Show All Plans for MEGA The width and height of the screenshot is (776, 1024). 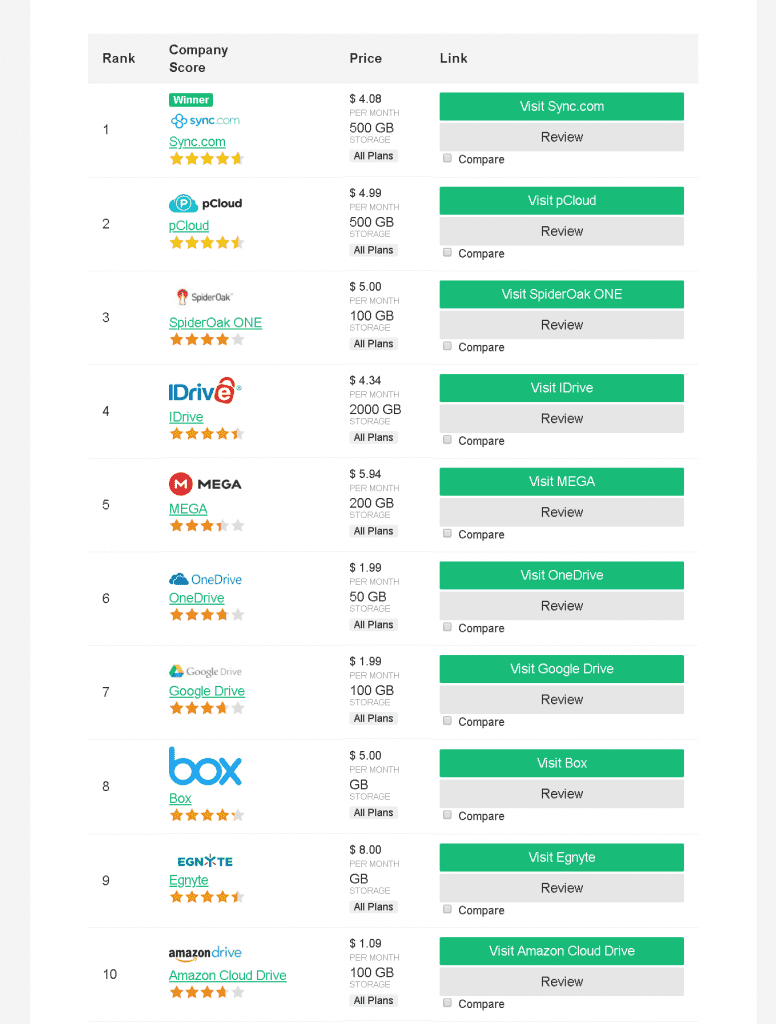click(x=373, y=531)
